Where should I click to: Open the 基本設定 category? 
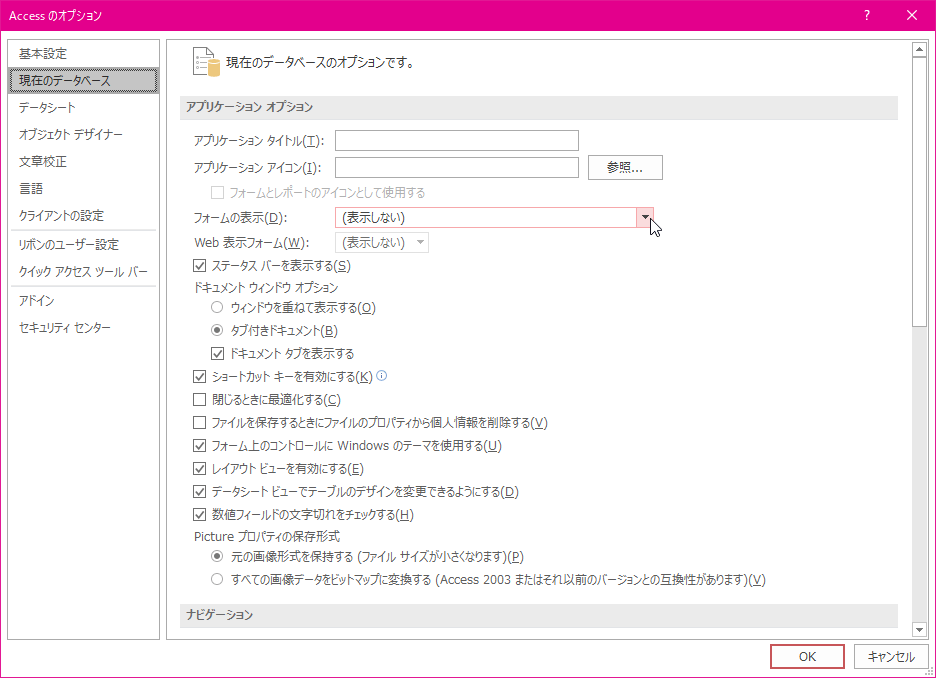84,54
